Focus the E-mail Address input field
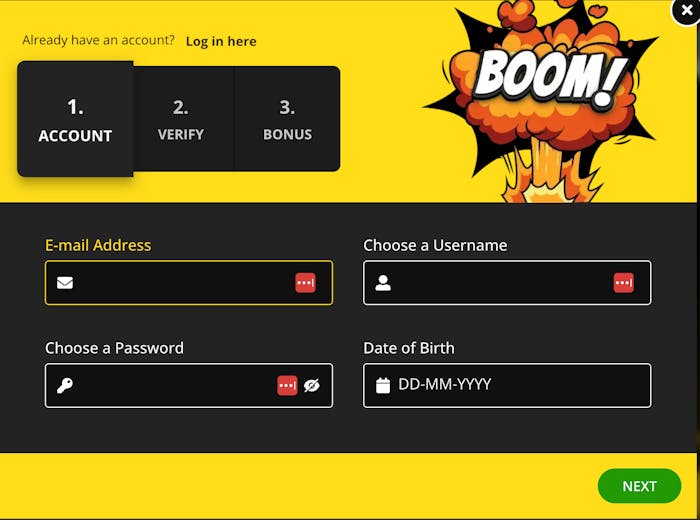 (180, 283)
